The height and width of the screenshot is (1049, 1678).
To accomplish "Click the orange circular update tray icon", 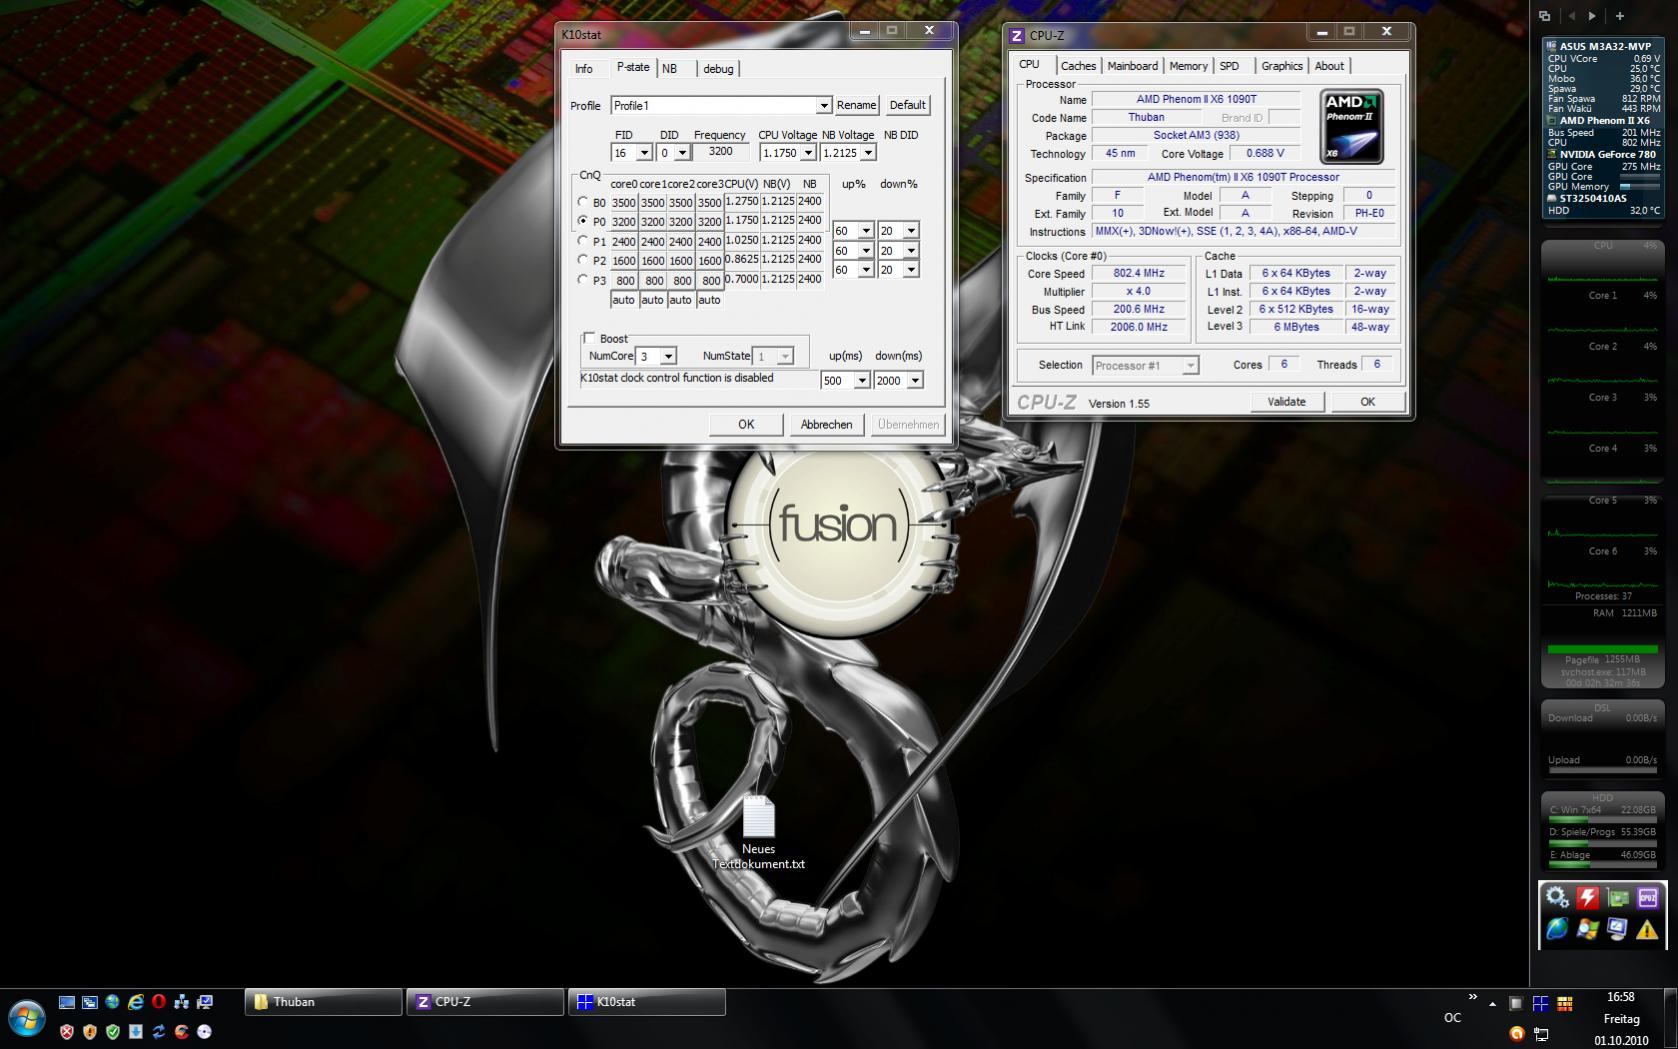I will pos(1516,1033).
